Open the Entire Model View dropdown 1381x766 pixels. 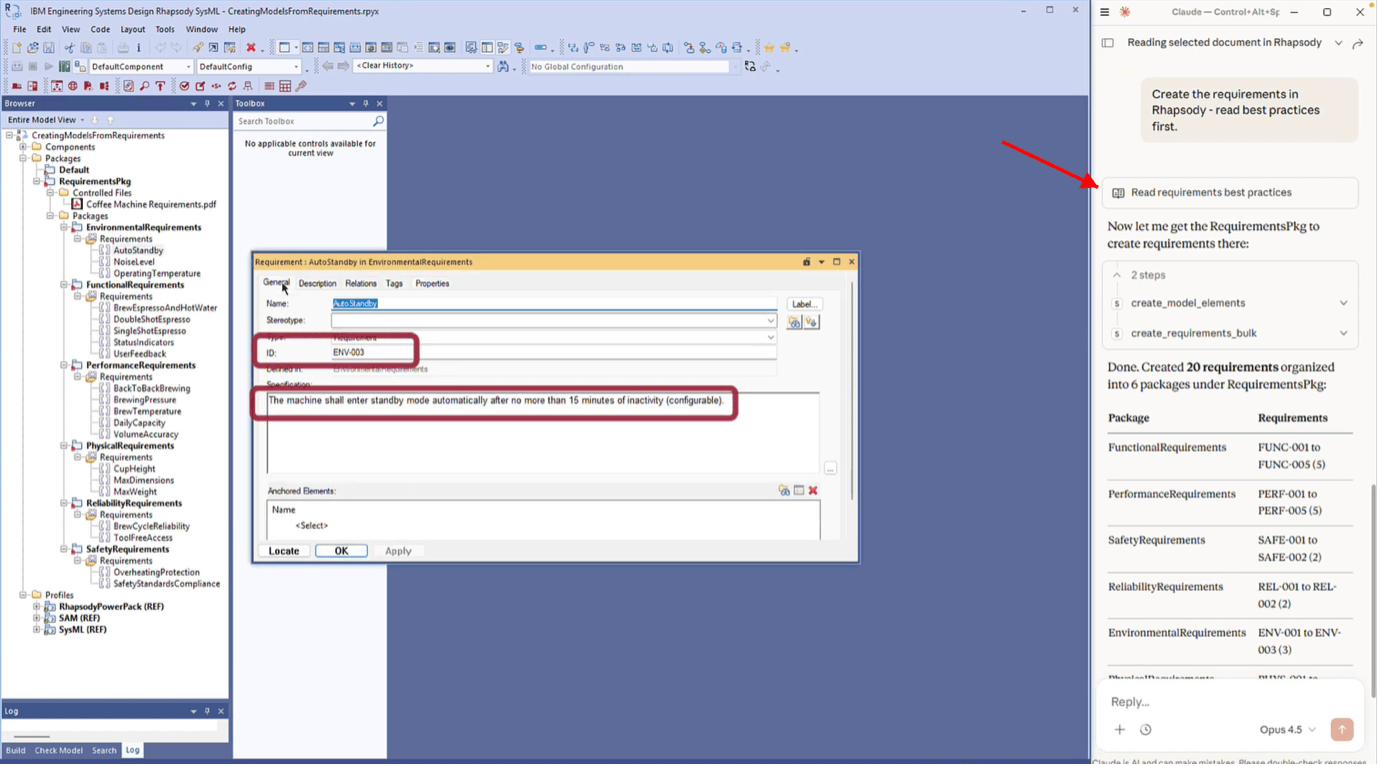click(82, 120)
